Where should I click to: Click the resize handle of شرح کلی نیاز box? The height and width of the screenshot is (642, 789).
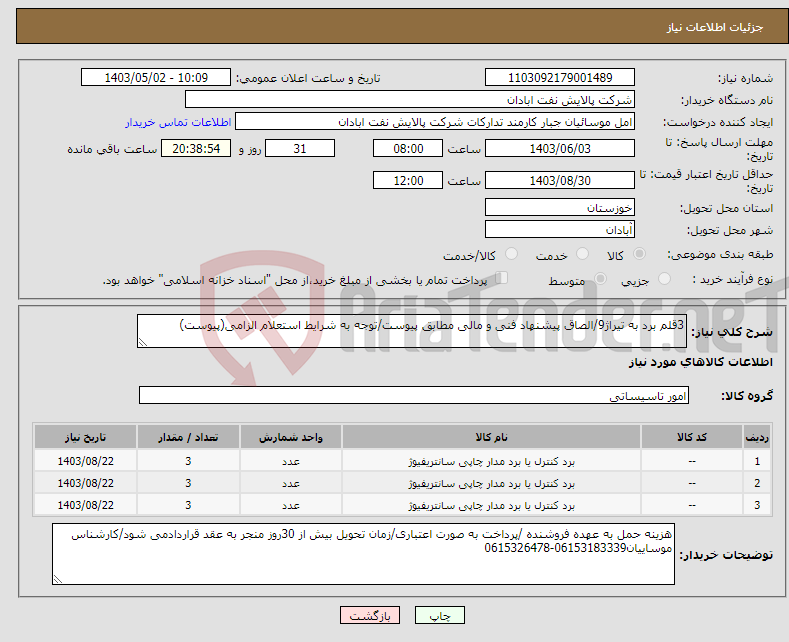coord(143,342)
